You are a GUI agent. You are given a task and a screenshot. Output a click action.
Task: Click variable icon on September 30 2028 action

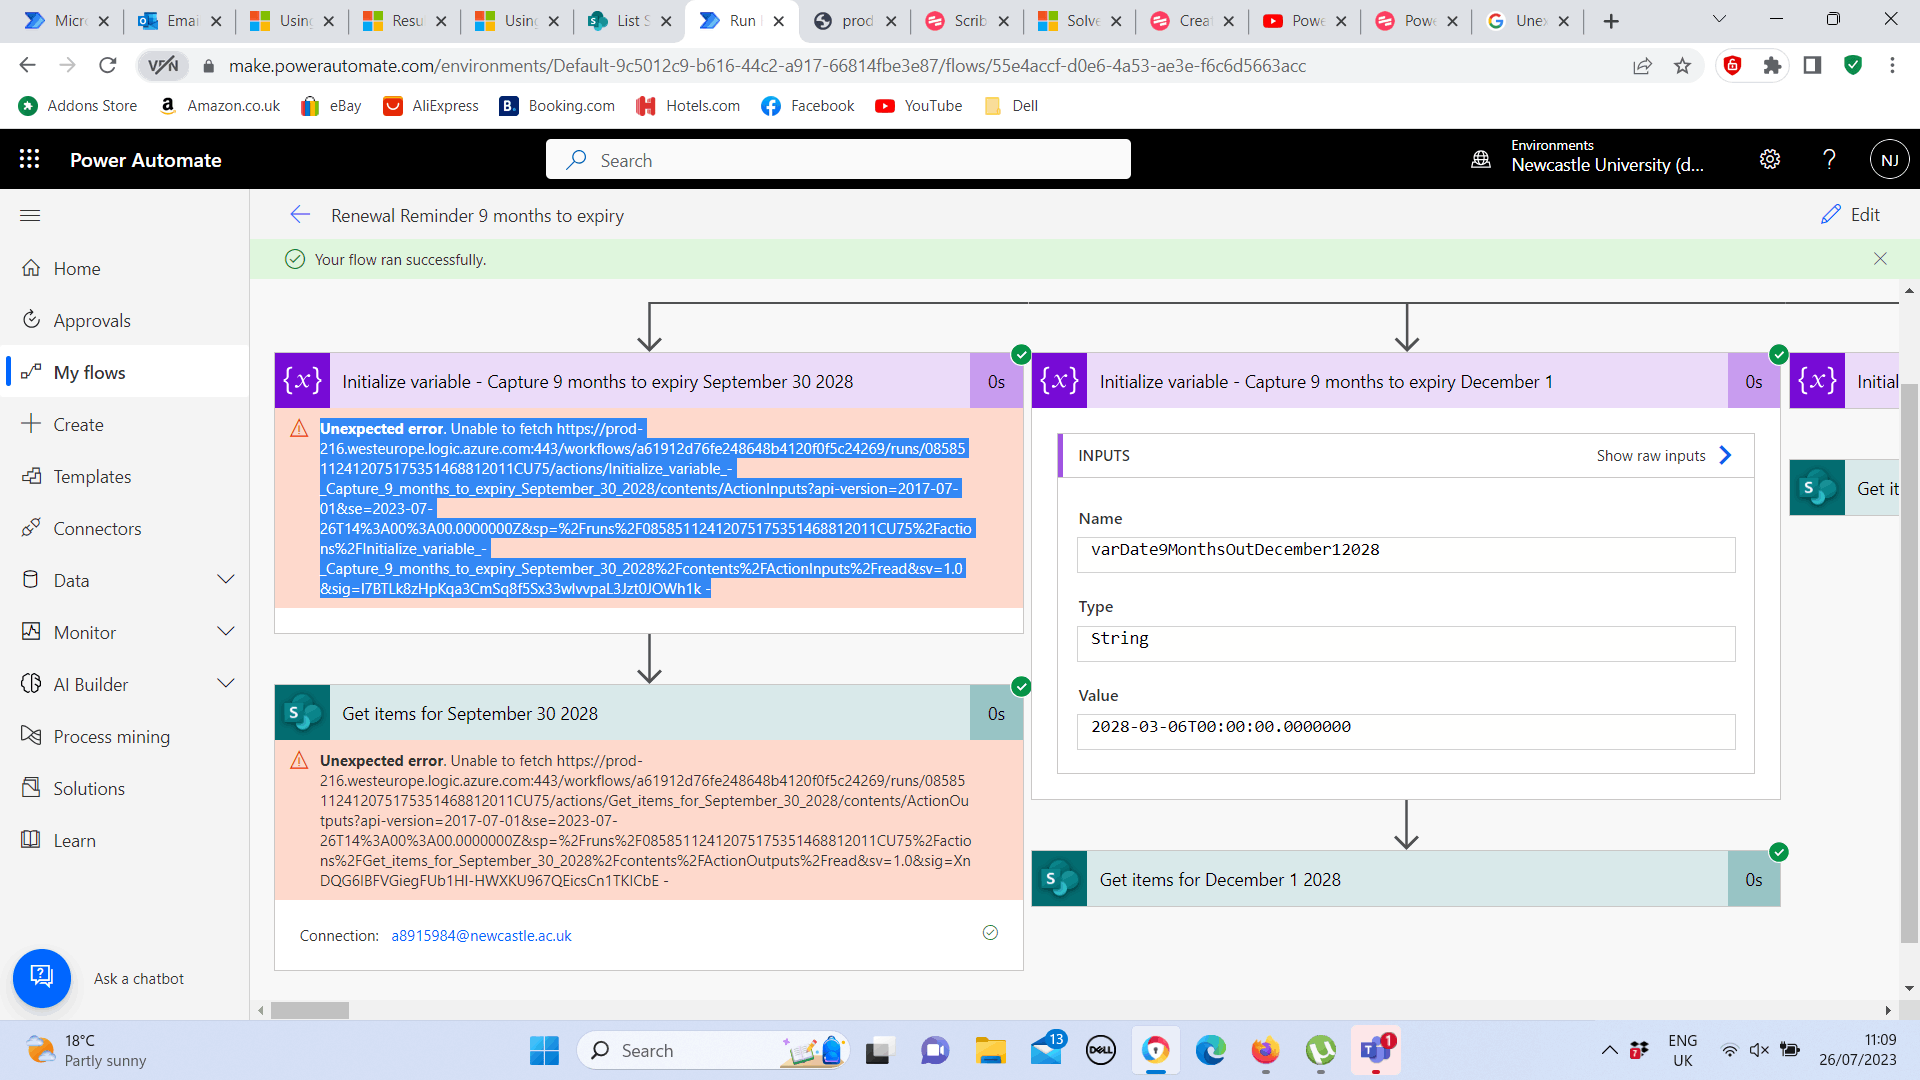pos(302,381)
